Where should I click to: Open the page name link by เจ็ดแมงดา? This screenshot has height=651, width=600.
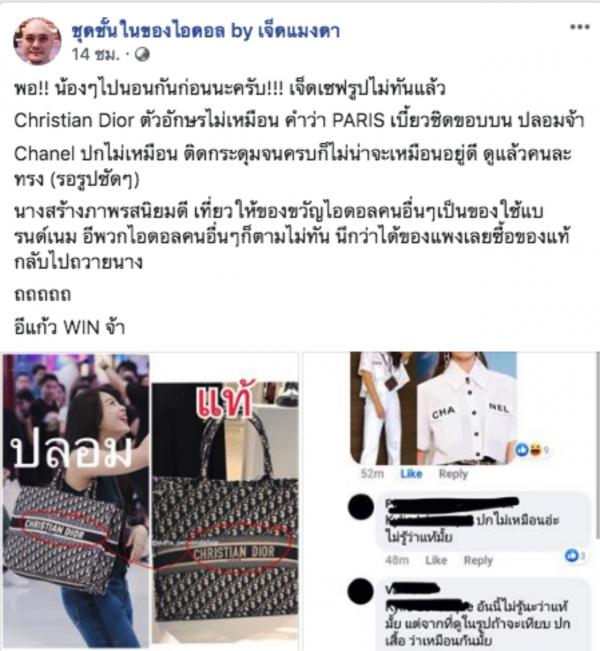[206, 31]
